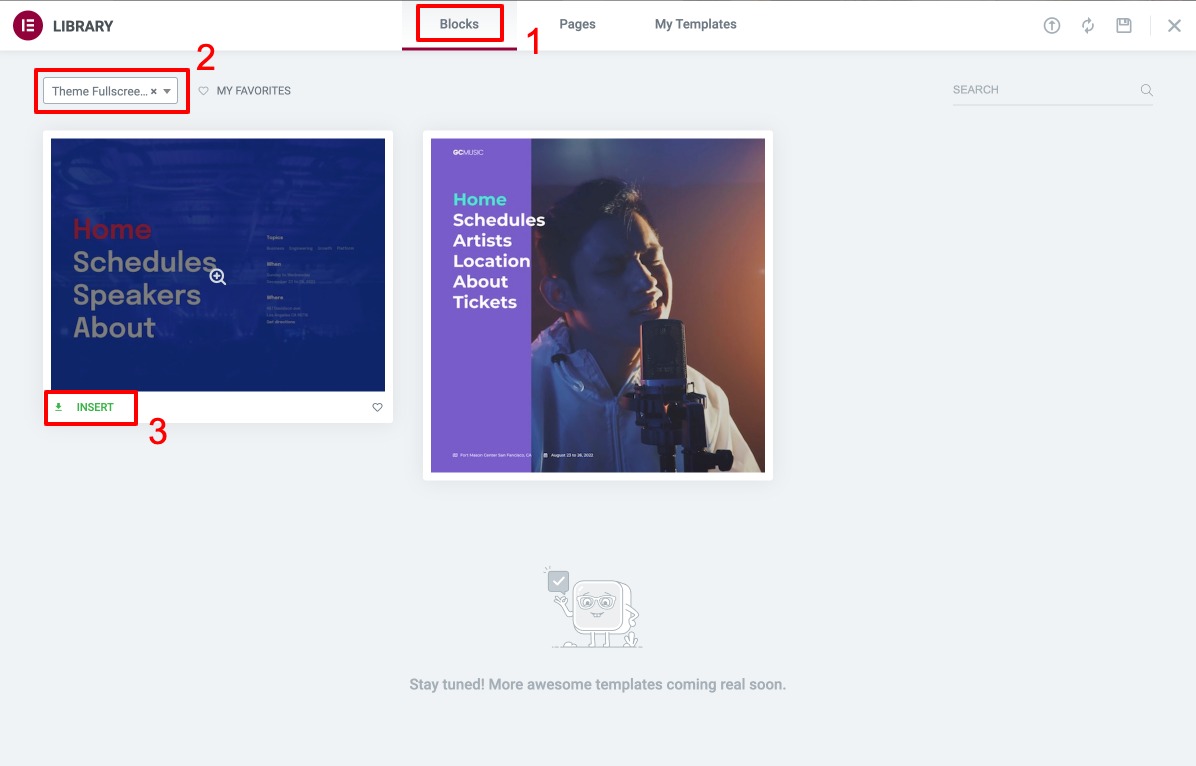Clear the Theme Fullscreen filter with its x
The height and width of the screenshot is (766, 1196).
point(153,90)
